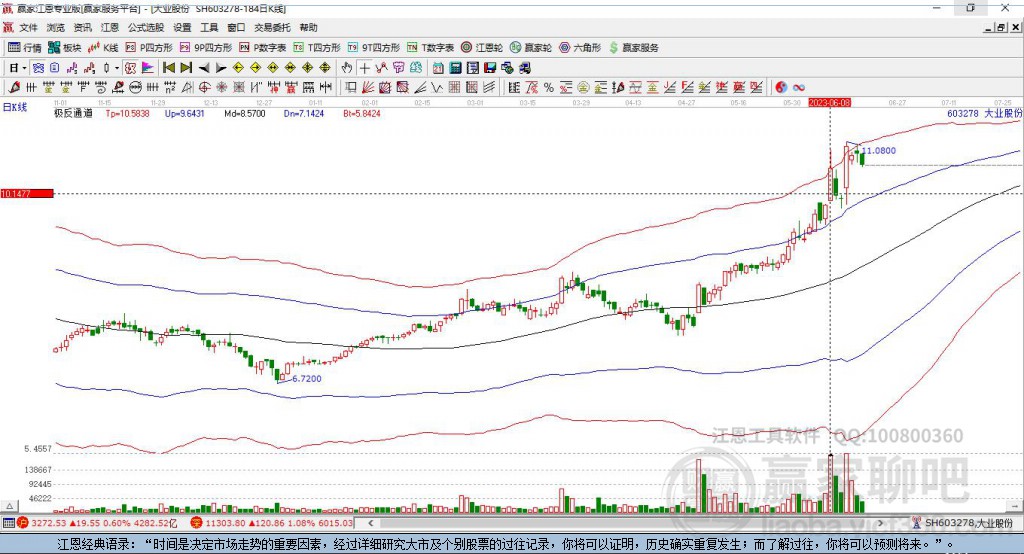
Task: Open the 9P四方形 tool
Action: tap(205, 48)
